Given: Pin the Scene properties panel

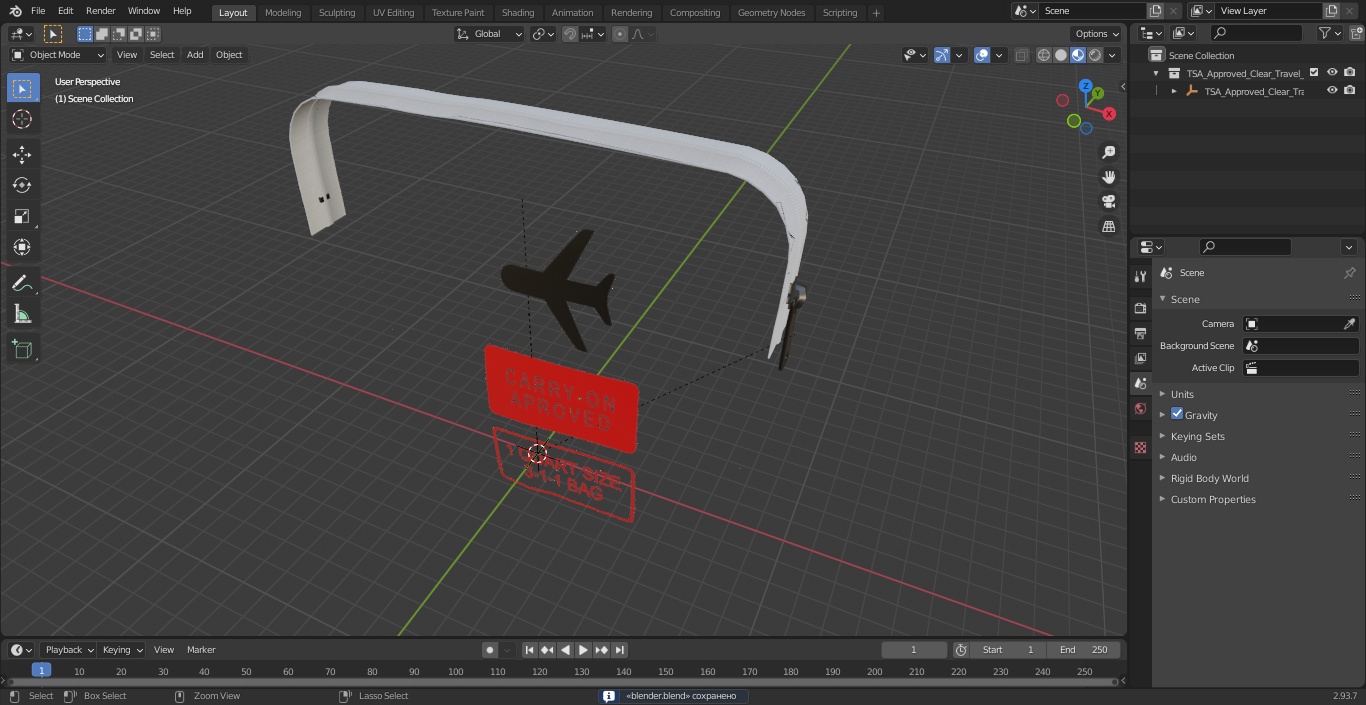Looking at the screenshot, I should pos(1349,273).
